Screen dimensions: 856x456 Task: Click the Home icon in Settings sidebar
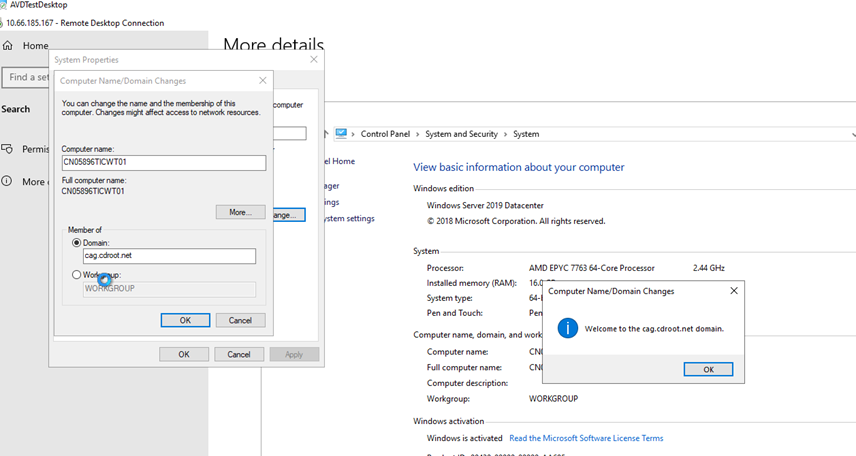8,45
